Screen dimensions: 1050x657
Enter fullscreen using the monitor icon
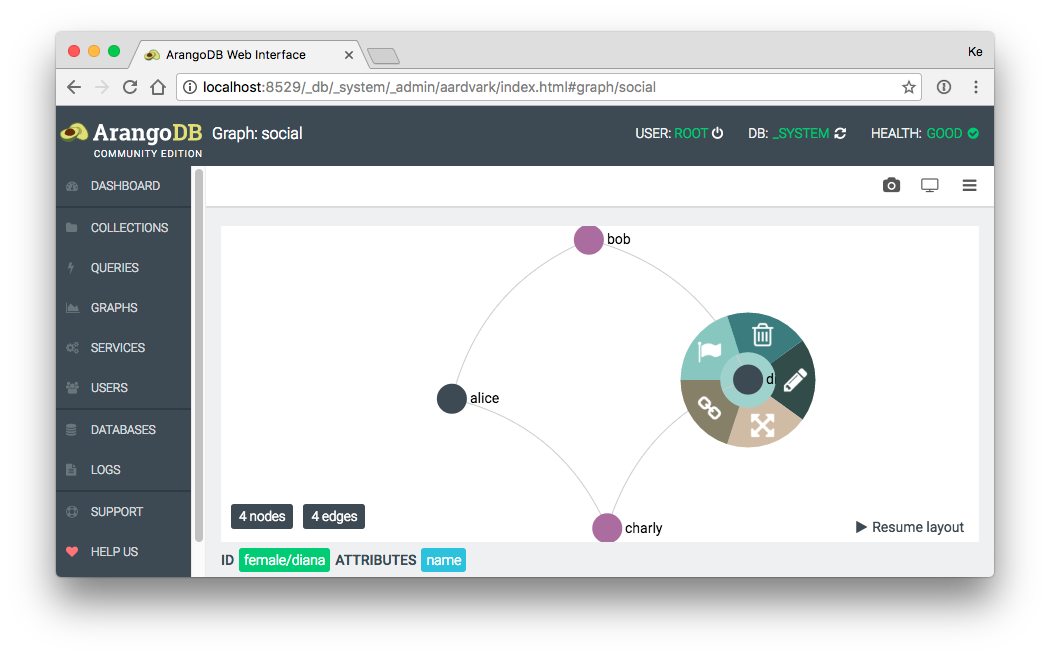click(x=930, y=186)
